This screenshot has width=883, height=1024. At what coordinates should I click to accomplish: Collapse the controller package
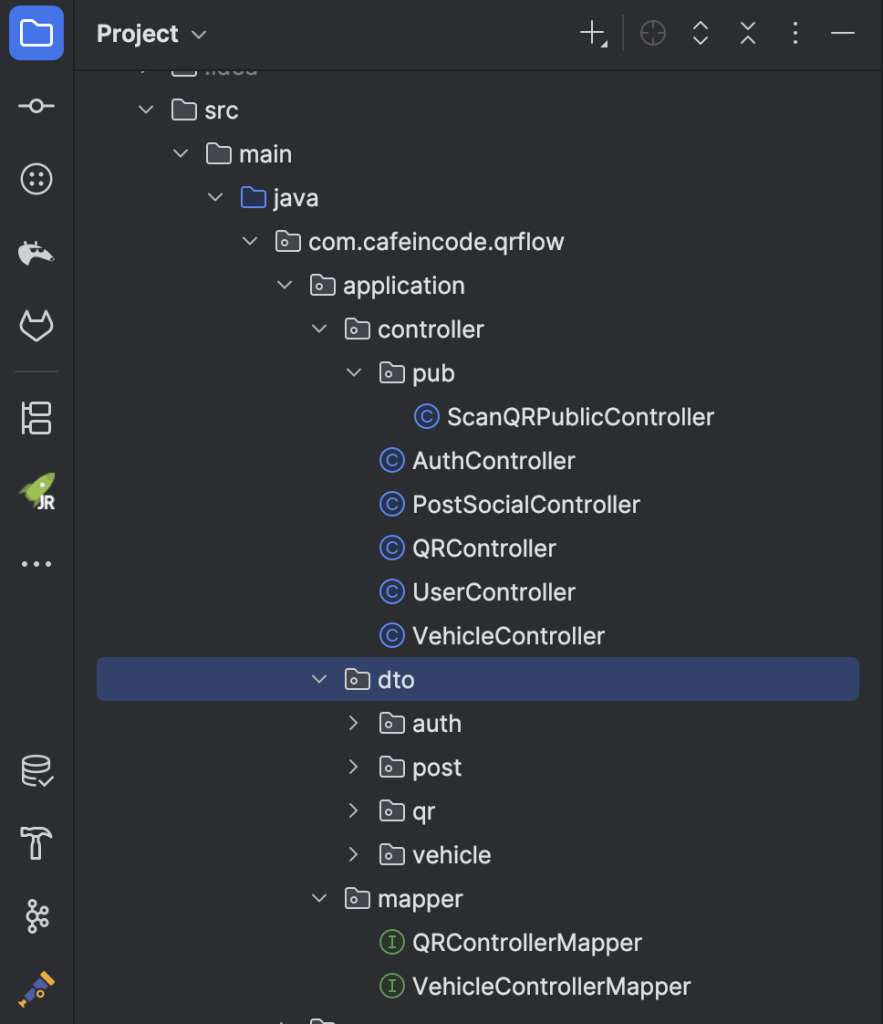click(319, 329)
